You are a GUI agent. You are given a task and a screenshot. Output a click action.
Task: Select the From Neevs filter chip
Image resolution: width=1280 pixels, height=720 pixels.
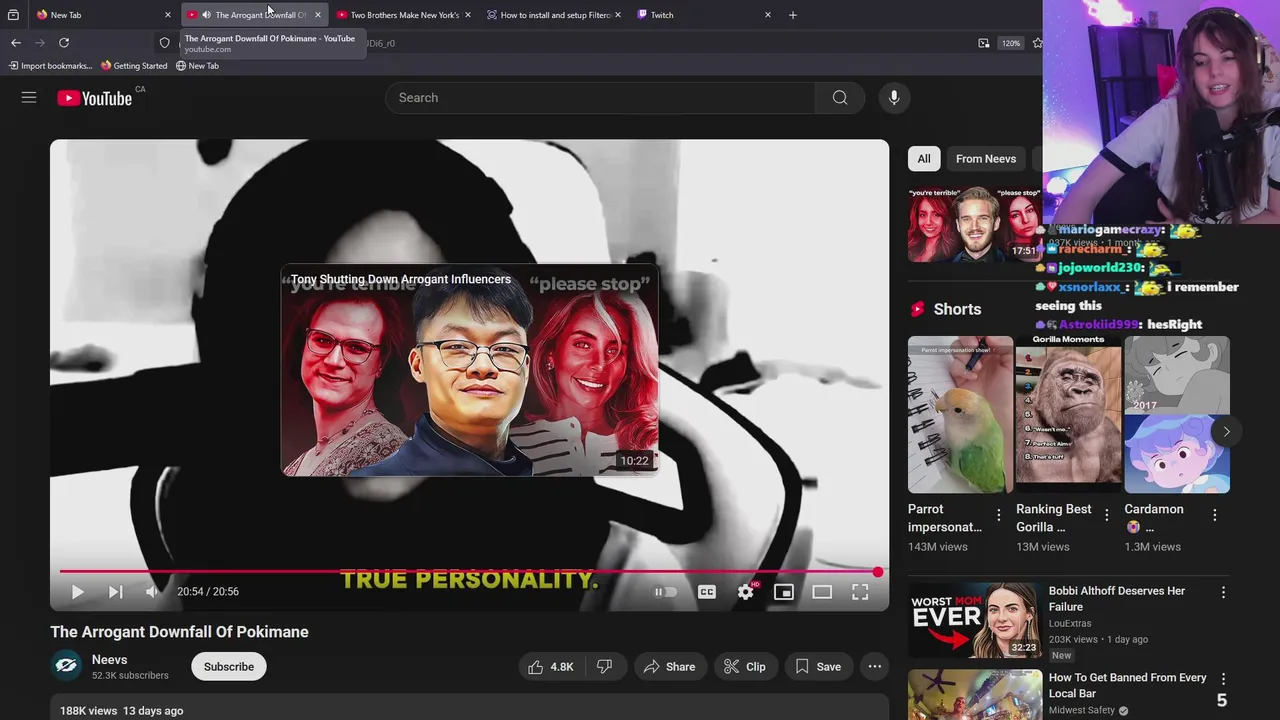pyautogui.click(x=985, y=159)
